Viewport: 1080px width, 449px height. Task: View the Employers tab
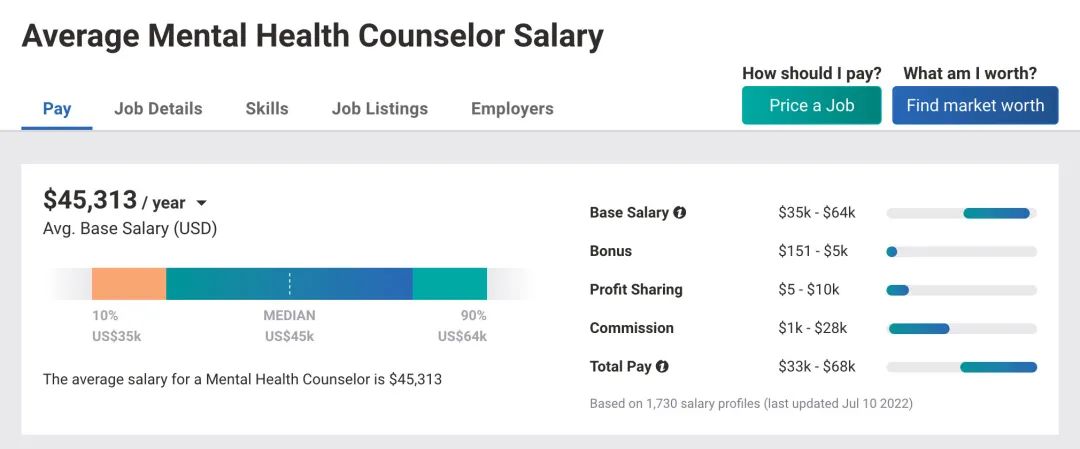coord(512,109)
